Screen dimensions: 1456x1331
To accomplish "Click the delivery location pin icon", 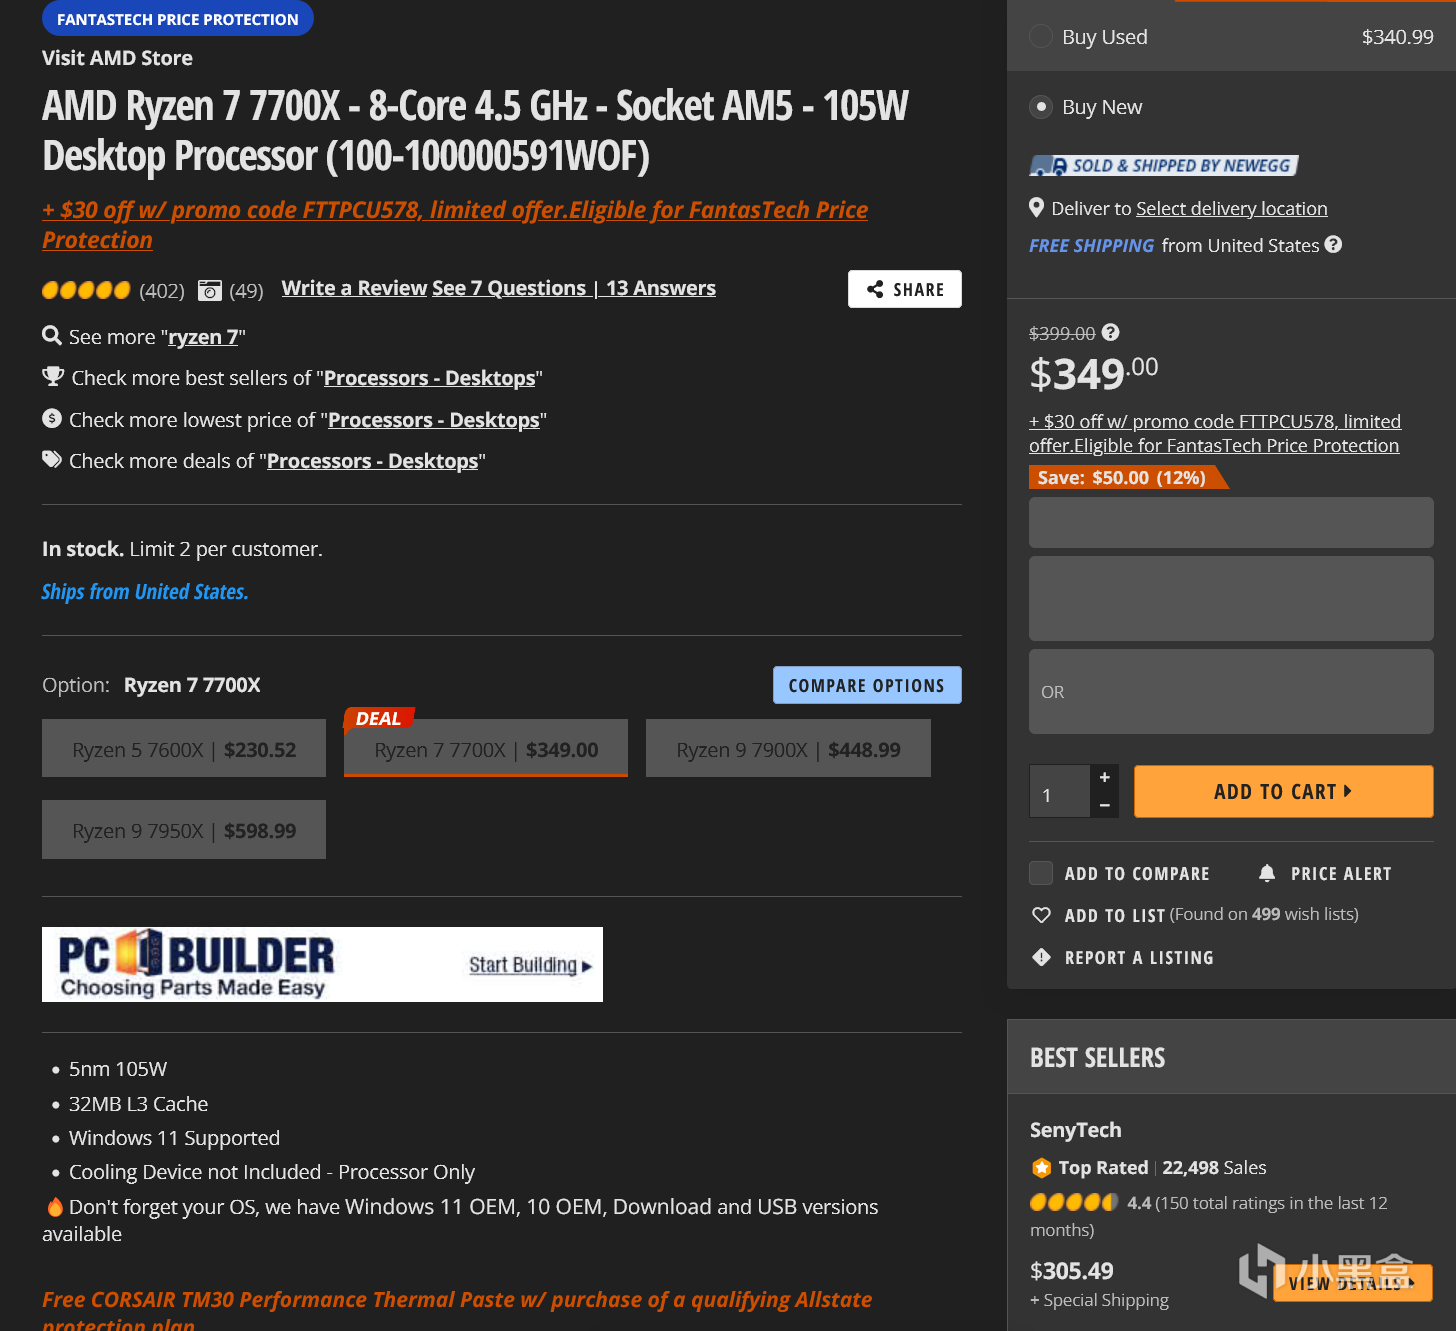I will 1037,208.
